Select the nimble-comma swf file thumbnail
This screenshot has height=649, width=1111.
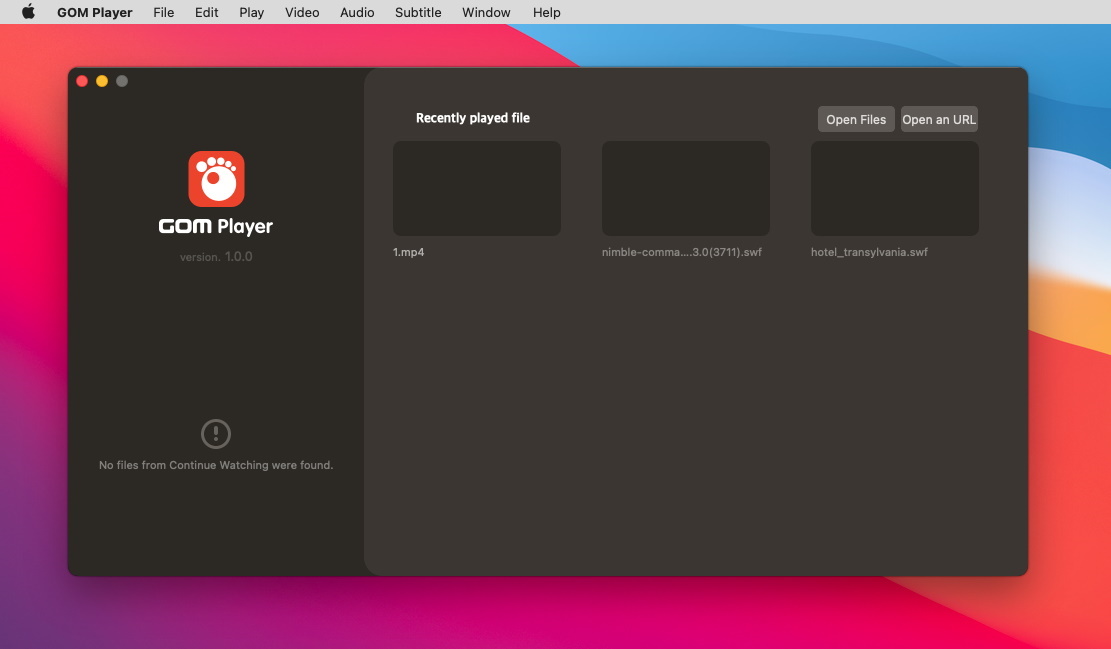pyautogui.click(x=686, y=188)
